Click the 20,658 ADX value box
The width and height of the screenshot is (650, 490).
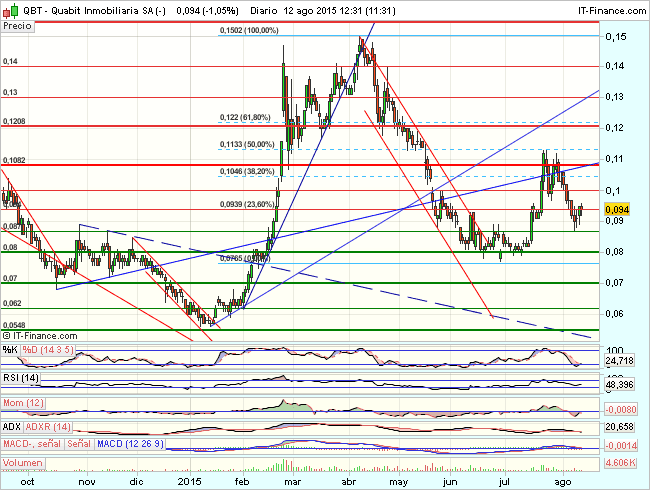(619, 427)
